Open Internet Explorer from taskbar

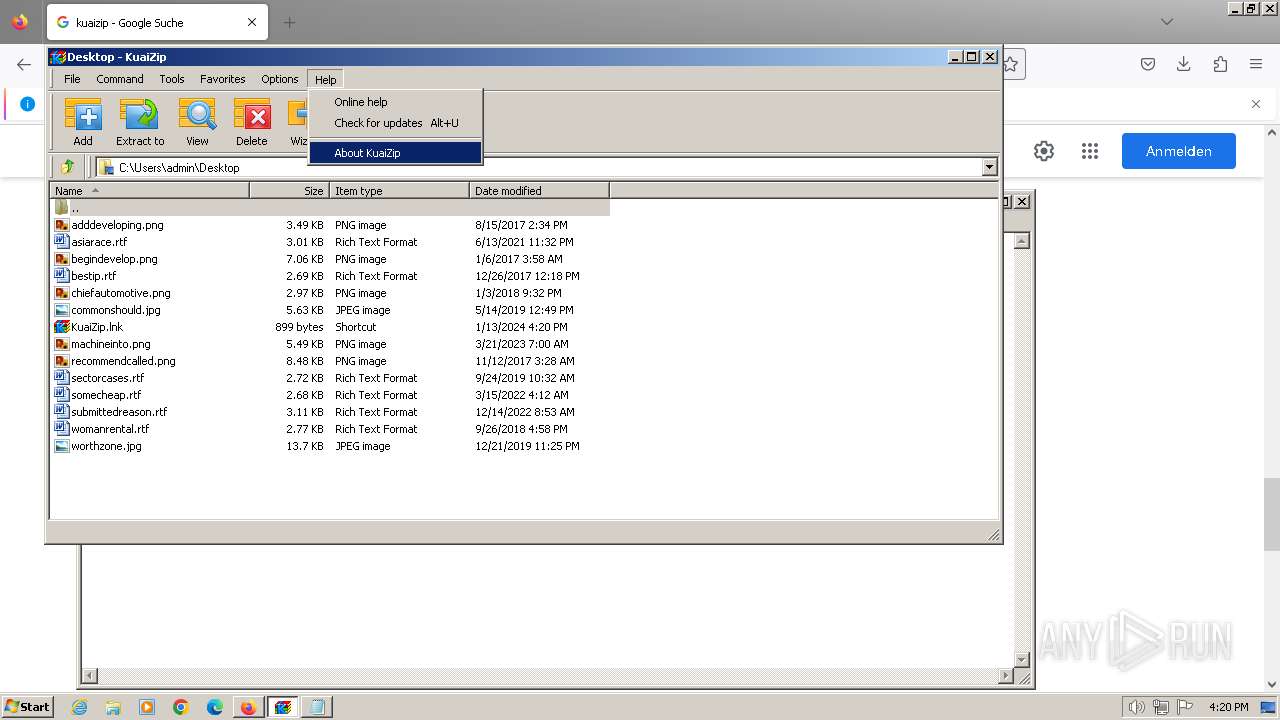coord(79,707)
